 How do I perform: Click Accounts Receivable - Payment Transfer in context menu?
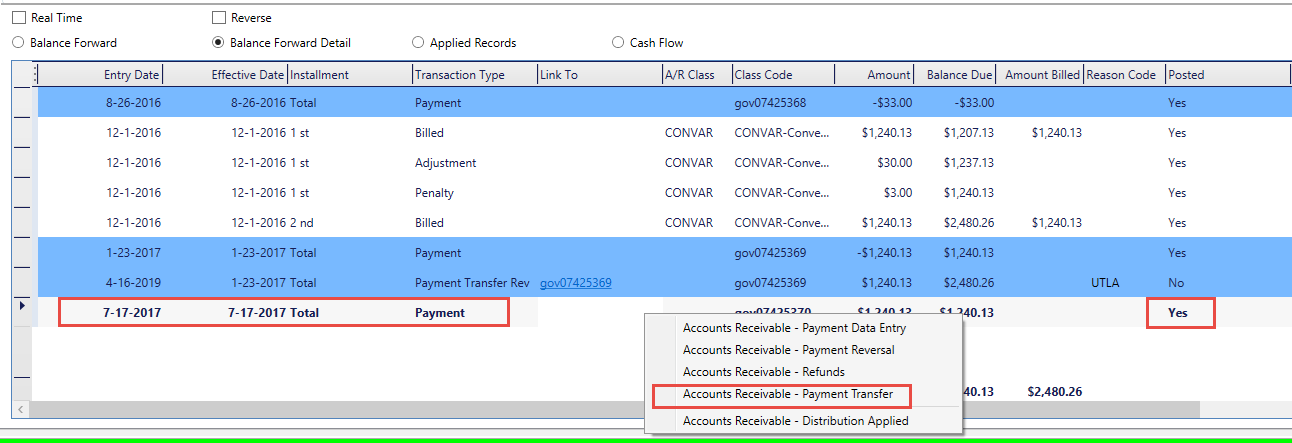coord(787,395)
